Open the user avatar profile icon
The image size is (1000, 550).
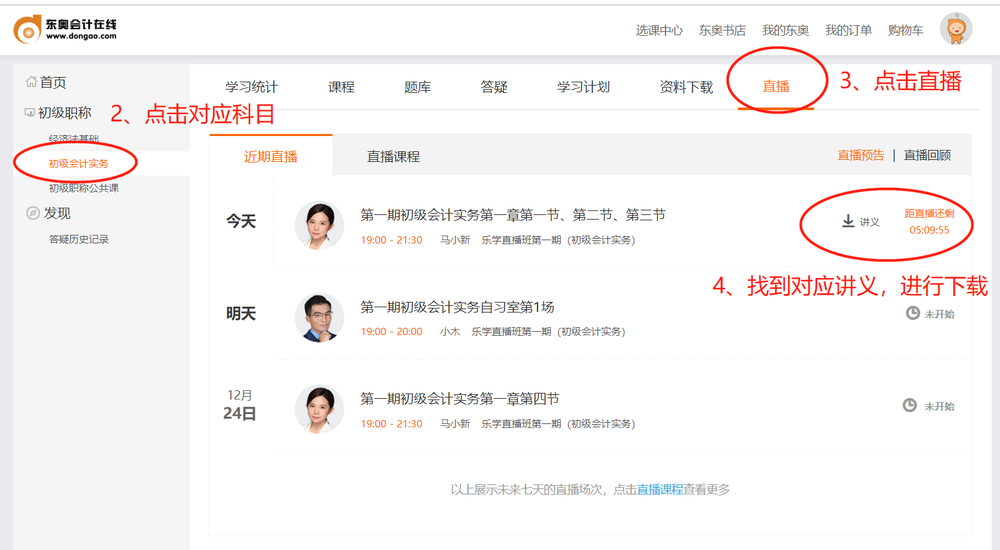click(955, 29)
